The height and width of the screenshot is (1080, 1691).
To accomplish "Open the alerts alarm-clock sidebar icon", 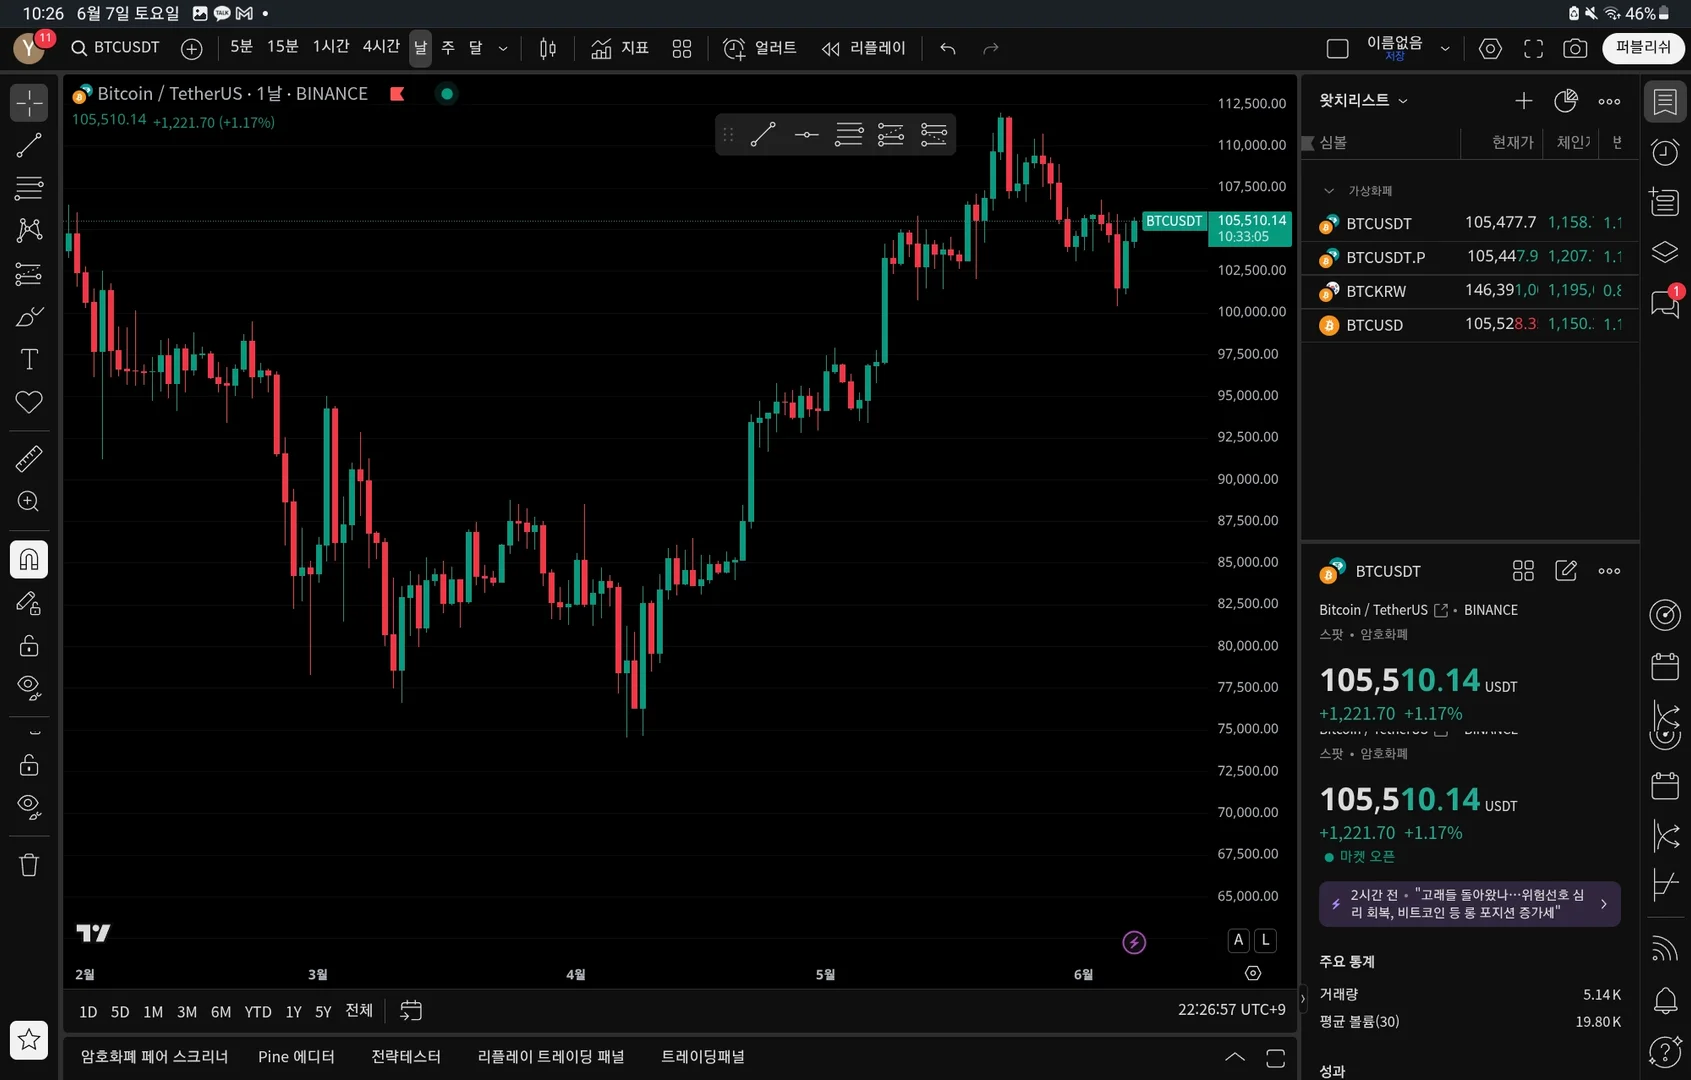I will 1665,152.
